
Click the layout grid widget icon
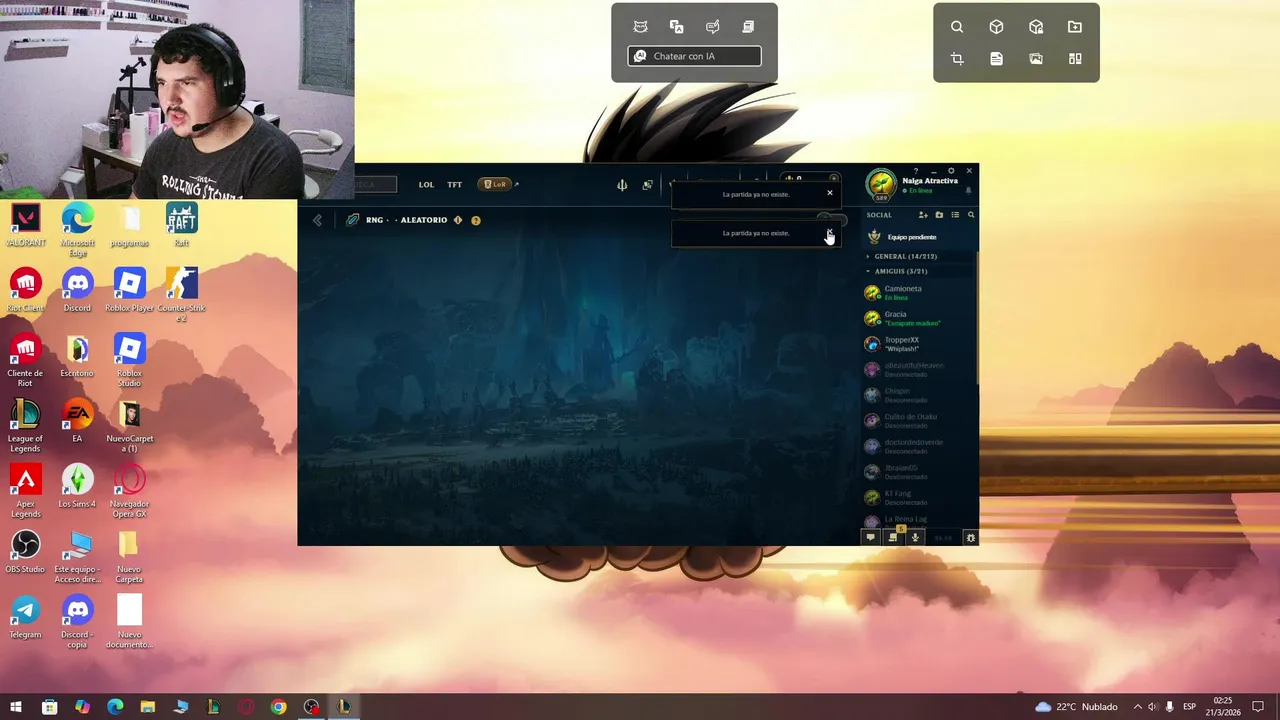pos(1075,59)
